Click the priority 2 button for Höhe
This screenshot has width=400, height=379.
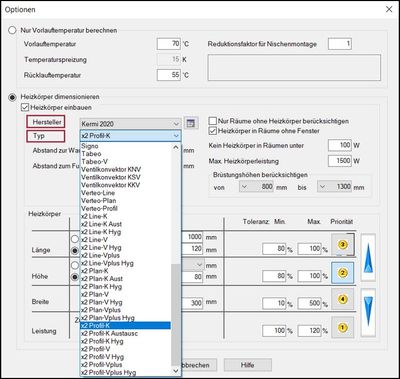click(x=343, y=273)
